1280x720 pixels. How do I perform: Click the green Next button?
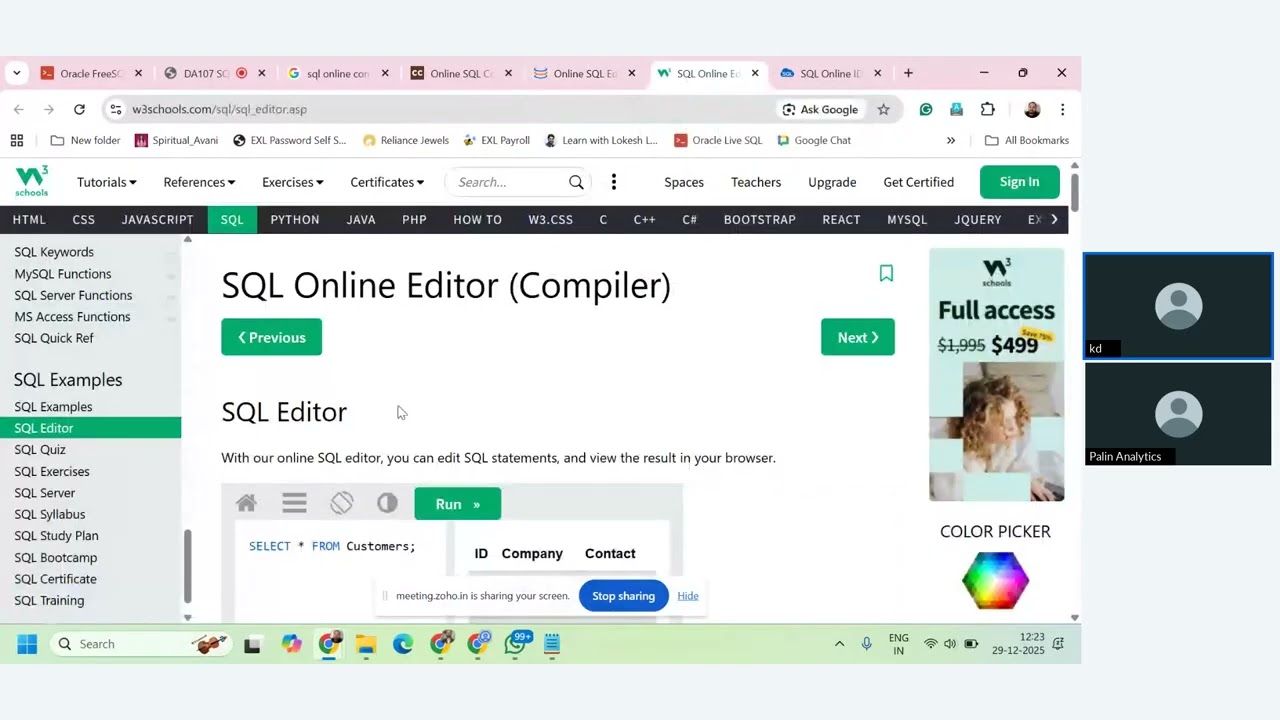point(858,337)
